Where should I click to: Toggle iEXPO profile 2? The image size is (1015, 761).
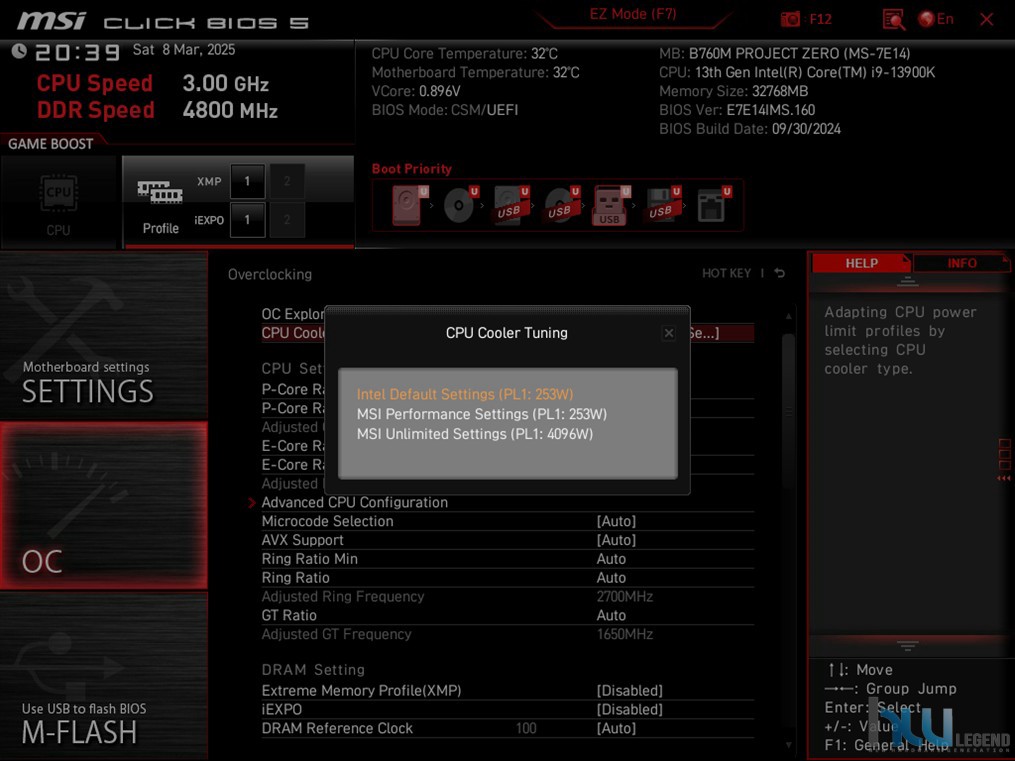coord(287,219)
